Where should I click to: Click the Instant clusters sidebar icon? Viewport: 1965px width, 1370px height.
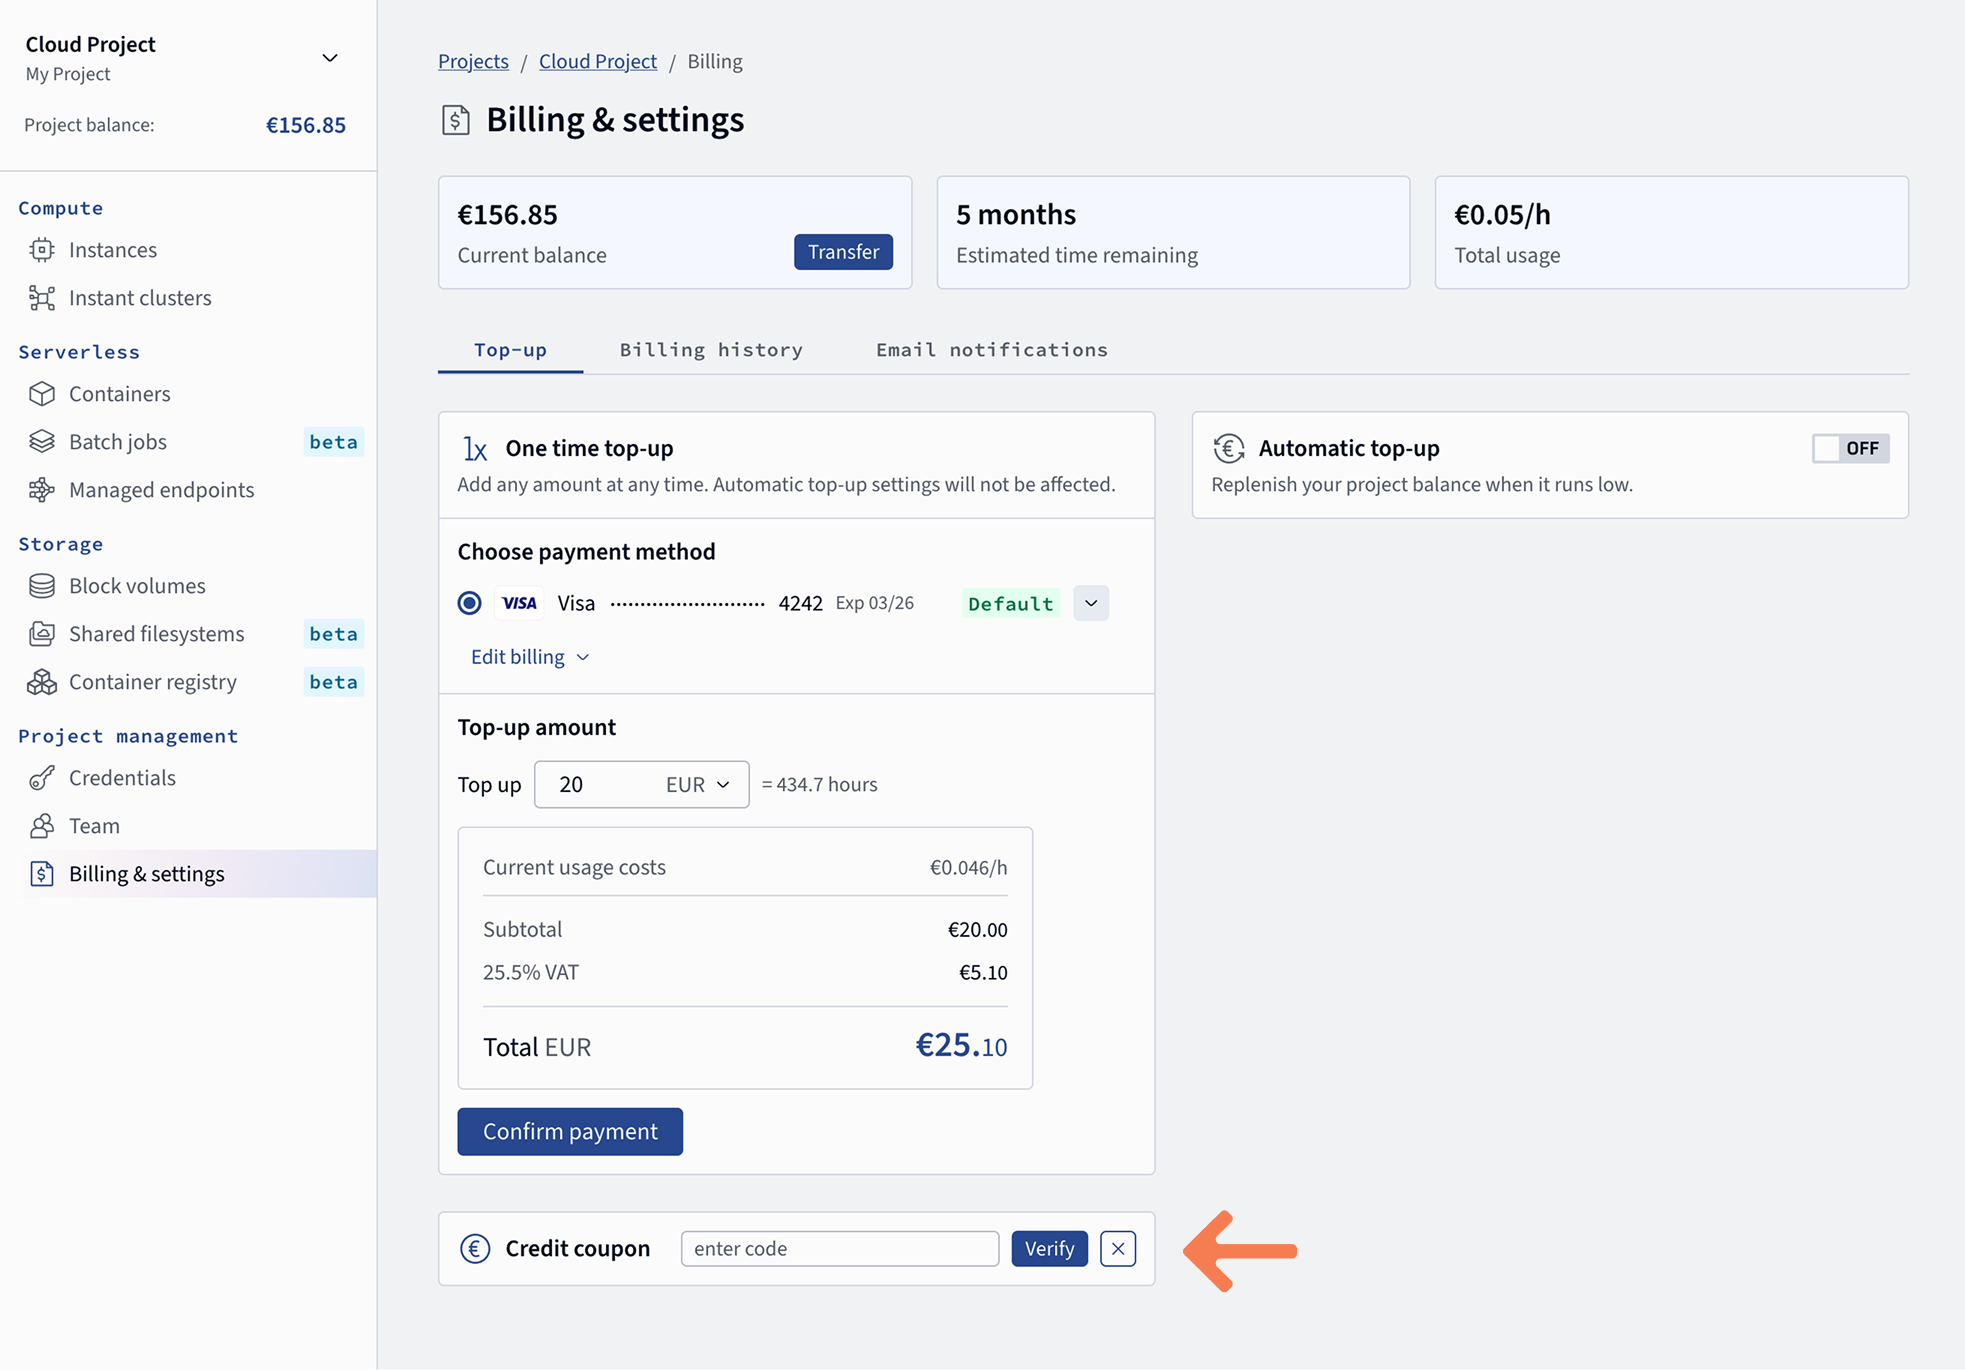coord(41,298)
